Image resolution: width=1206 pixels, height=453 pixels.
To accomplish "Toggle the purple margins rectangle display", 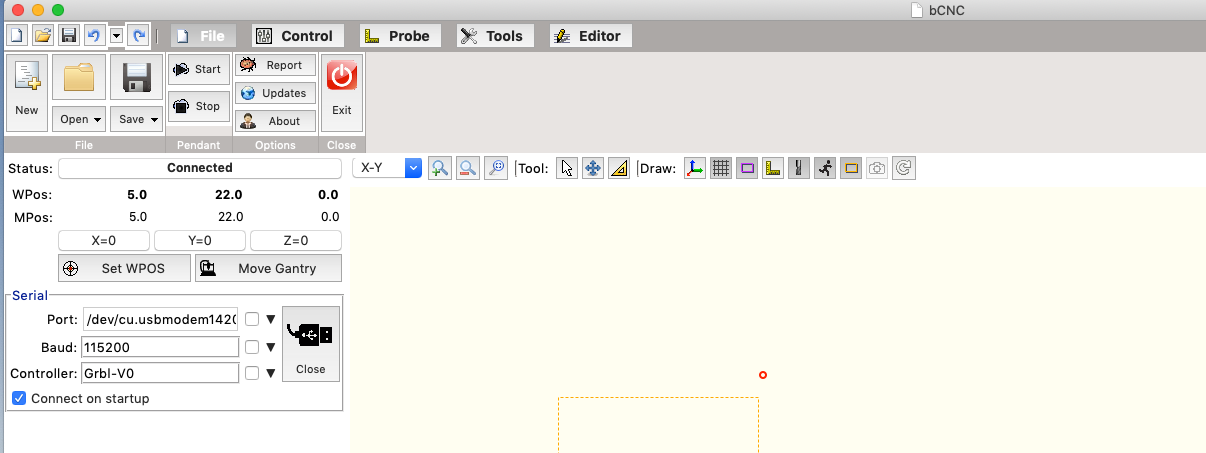I will (x=747, y=168).
